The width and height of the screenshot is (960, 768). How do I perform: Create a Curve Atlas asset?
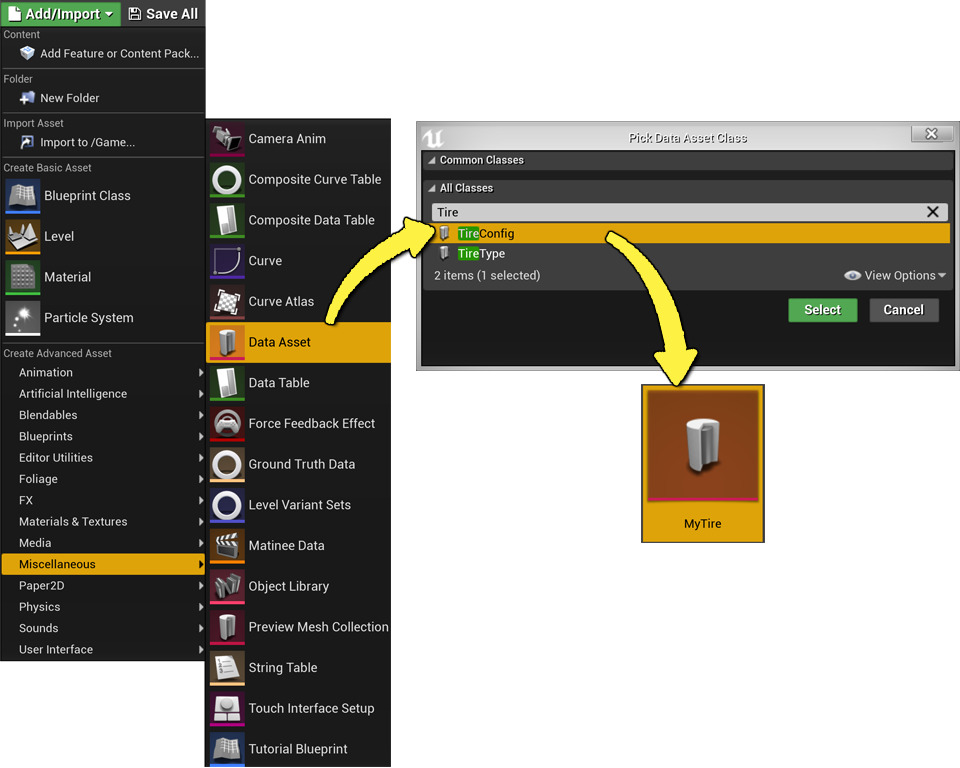point(225,301)
